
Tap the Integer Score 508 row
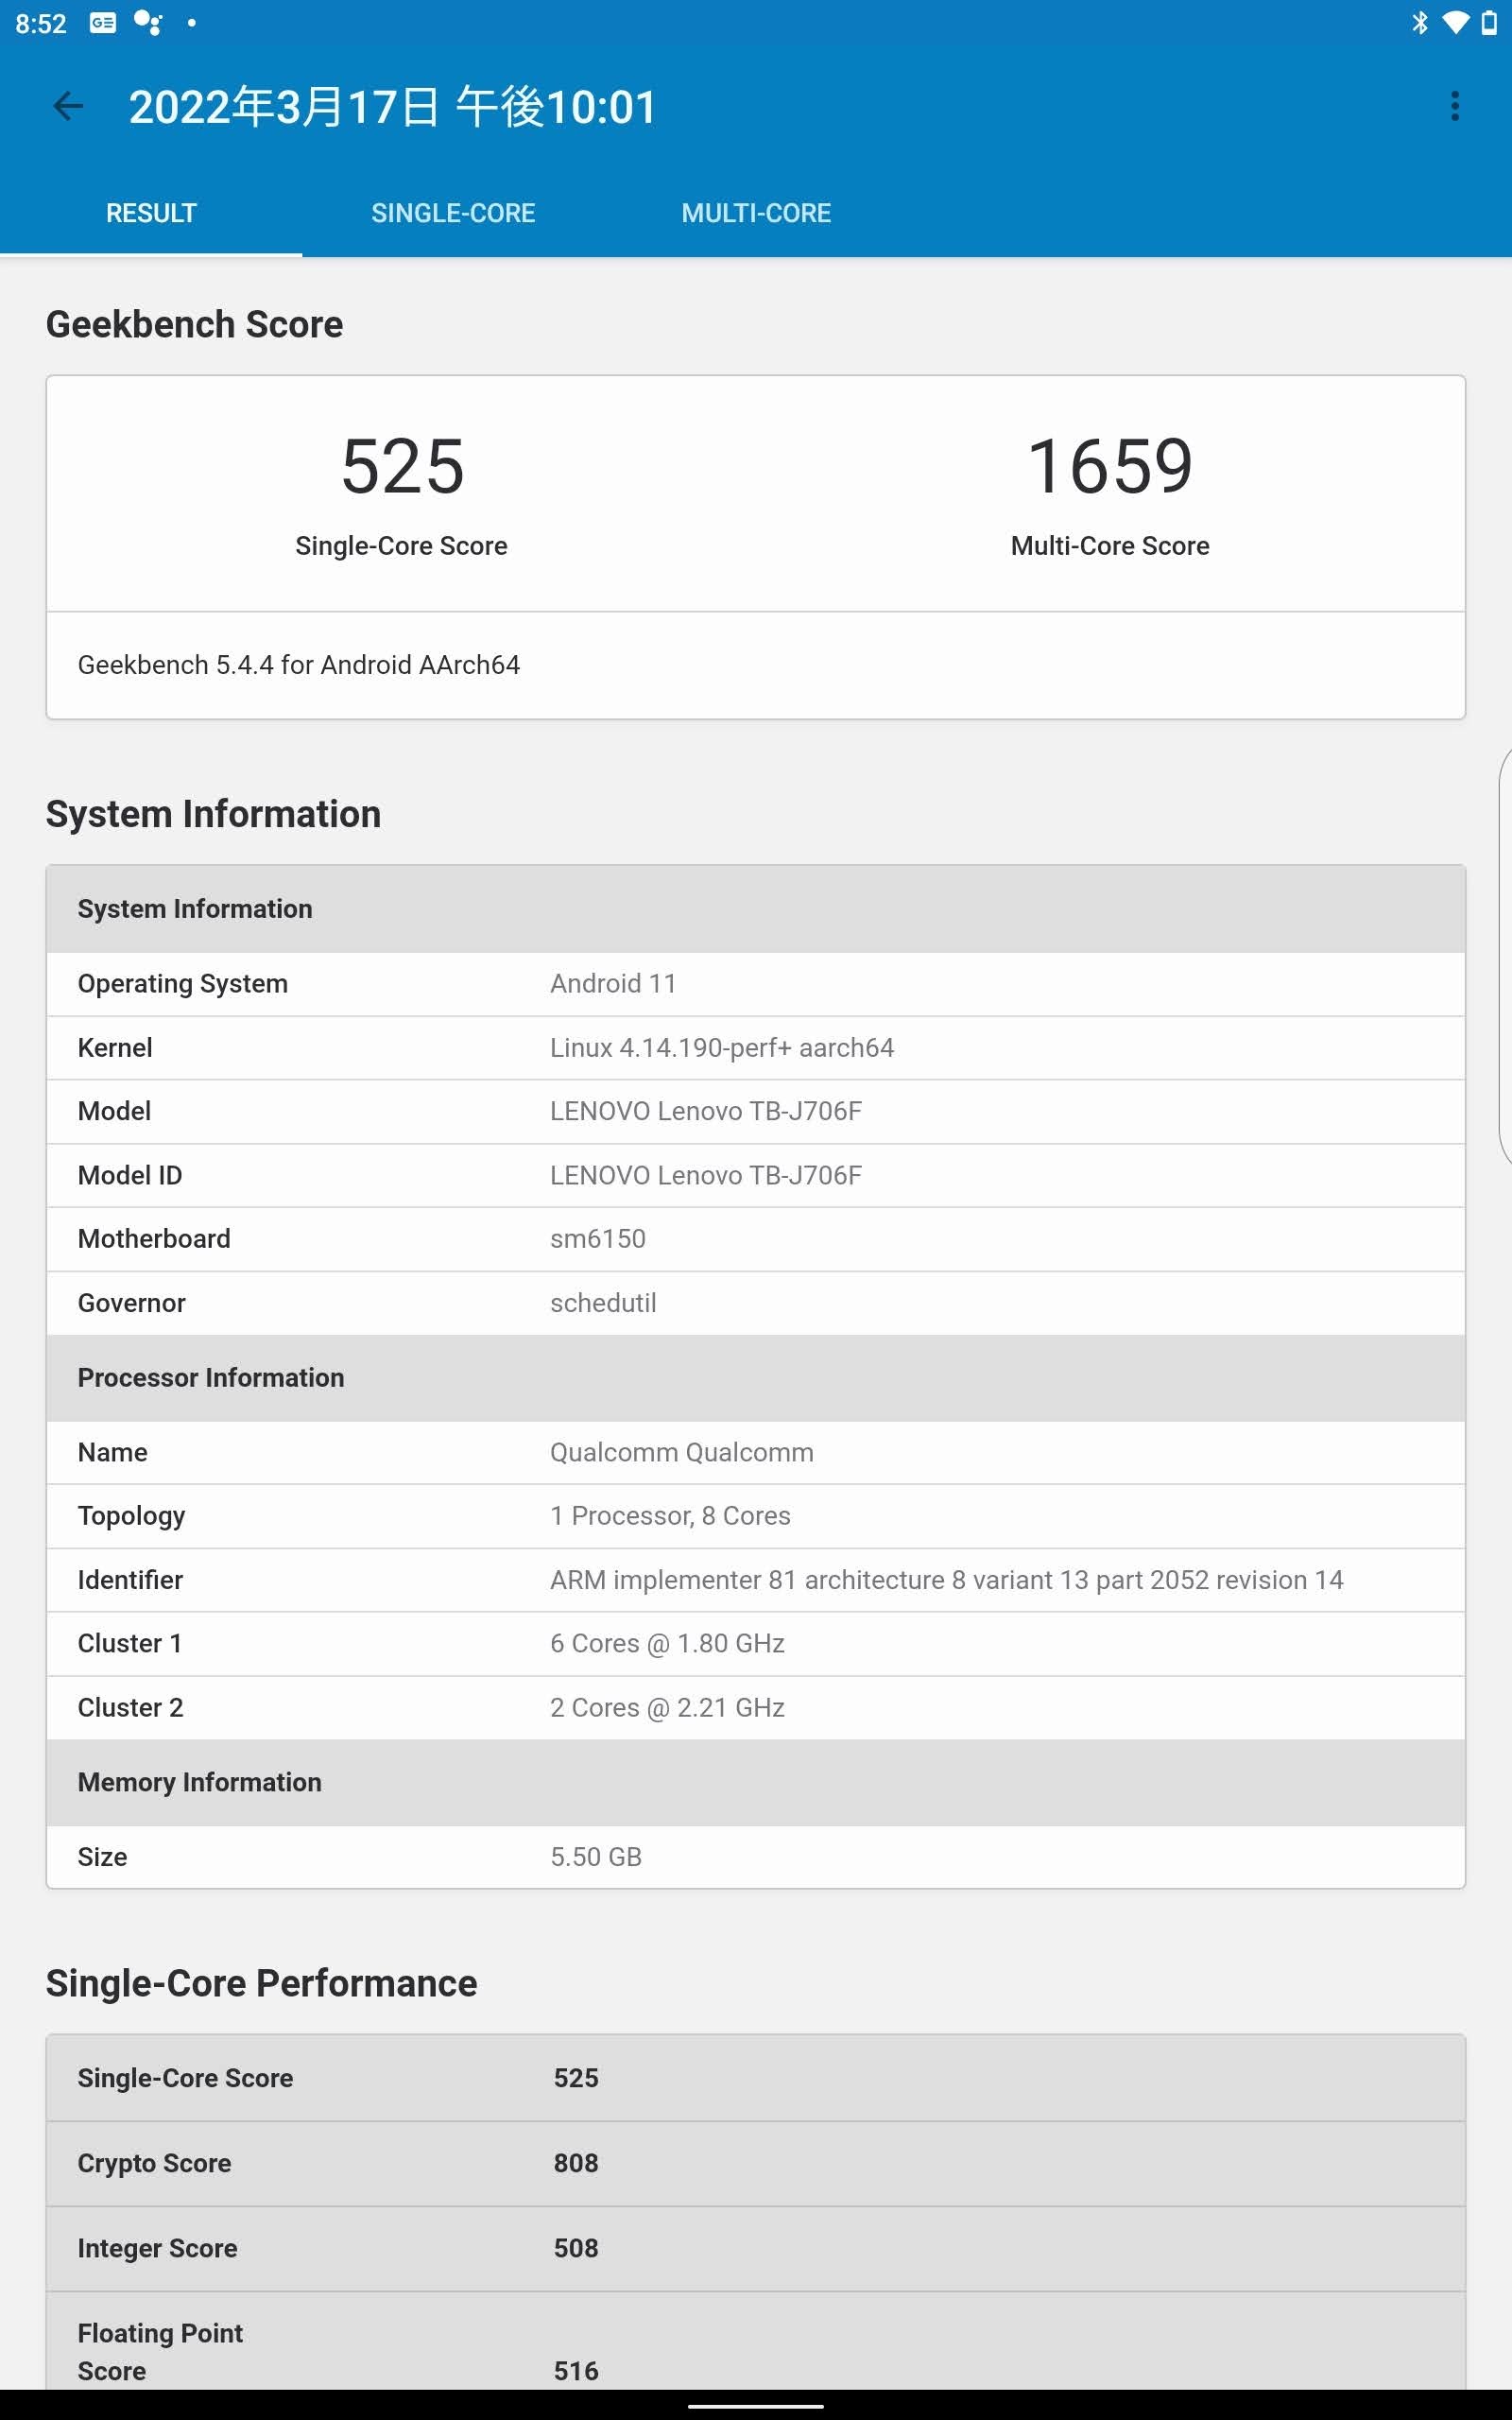point(756,2248)
